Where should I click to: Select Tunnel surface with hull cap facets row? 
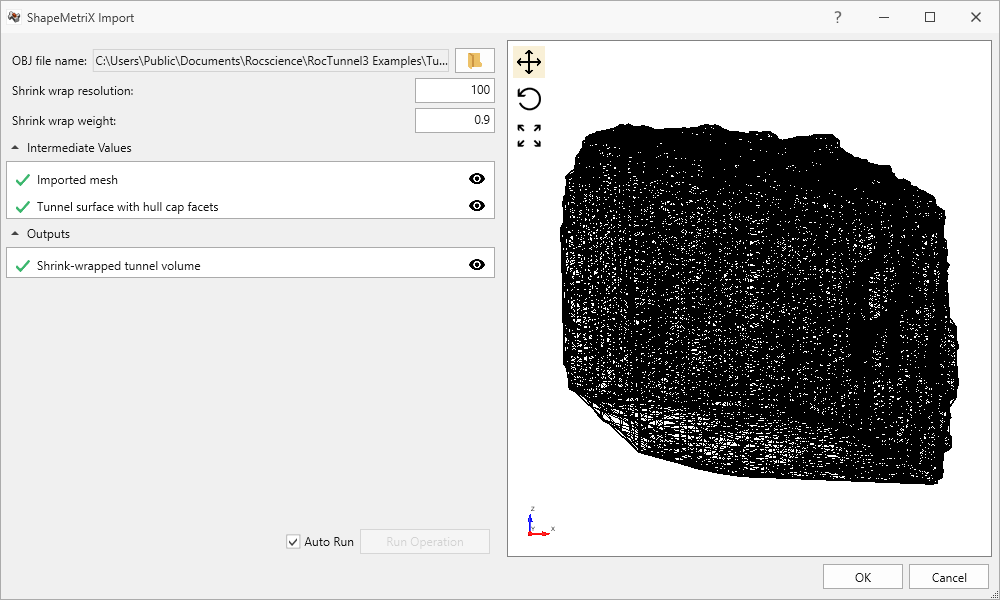pyautogui.click(x=250, y=207)
